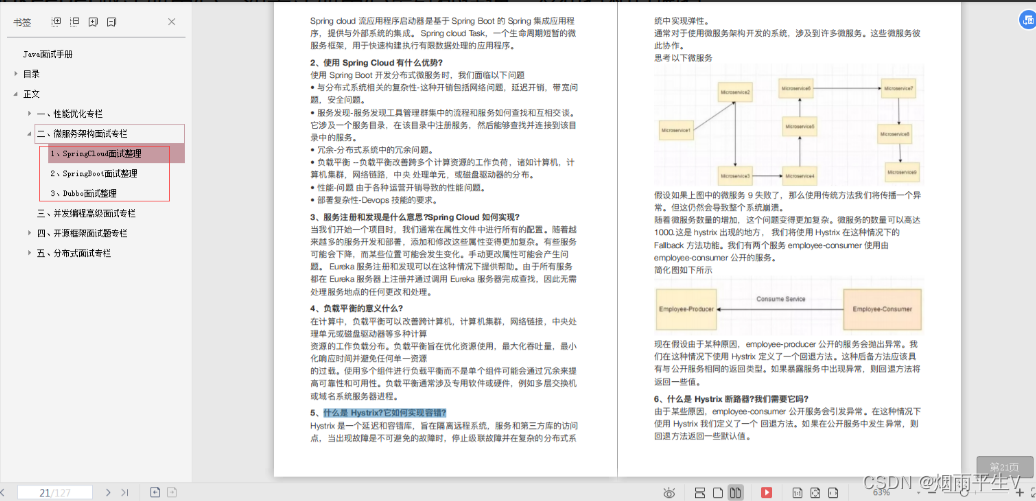This screenshot has height=501, width=1036.
Task: Fit page width icon
Action: [x=833, y=492]
